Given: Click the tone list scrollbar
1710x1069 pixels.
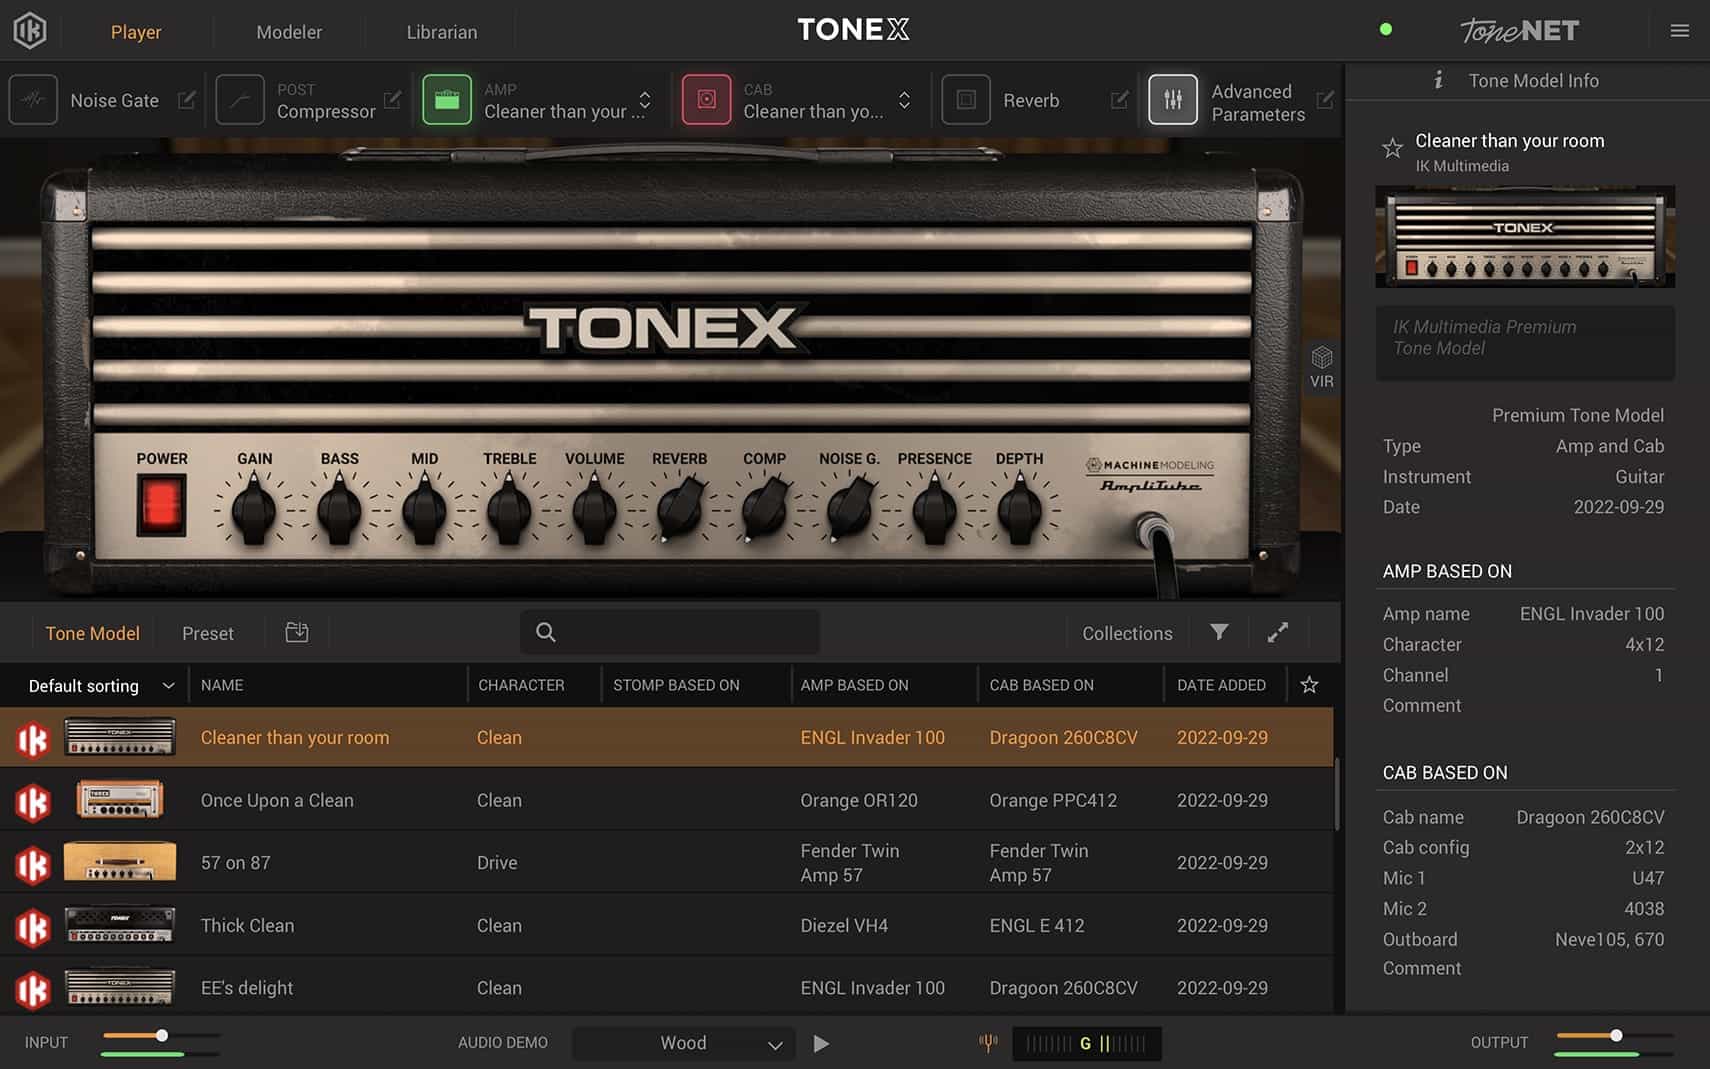Looking at the screenshot, I should (x=1338, y=795).
